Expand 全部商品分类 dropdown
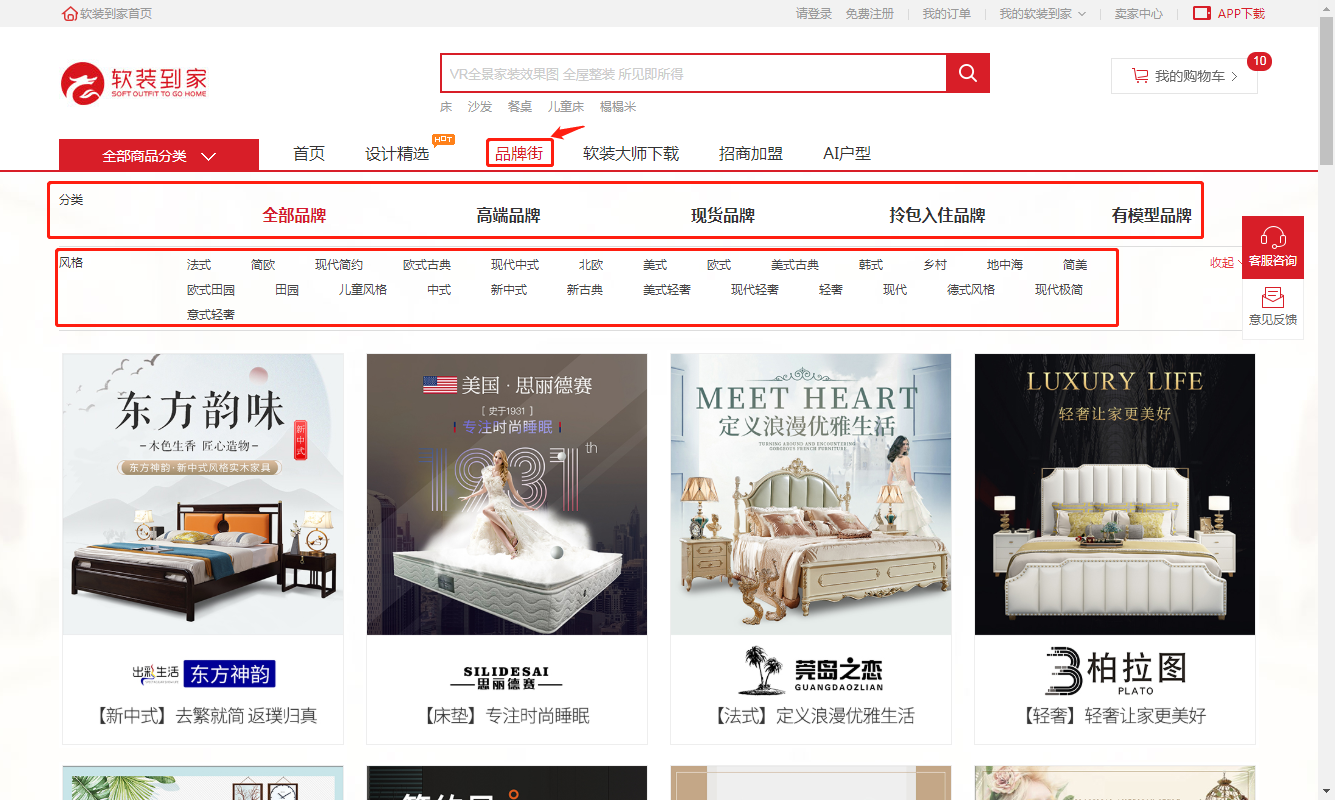Image resolution: width=1335 pixels, height=800 pixels. point(159,156)
